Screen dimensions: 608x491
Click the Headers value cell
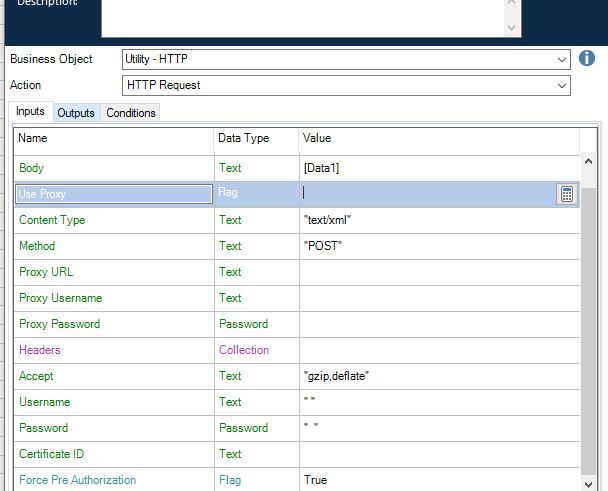(440, 350)
